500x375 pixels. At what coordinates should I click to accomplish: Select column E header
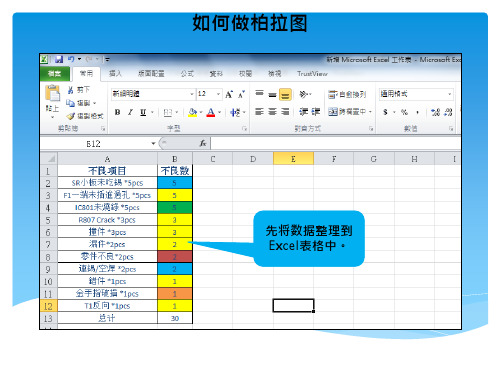[293, 159]
